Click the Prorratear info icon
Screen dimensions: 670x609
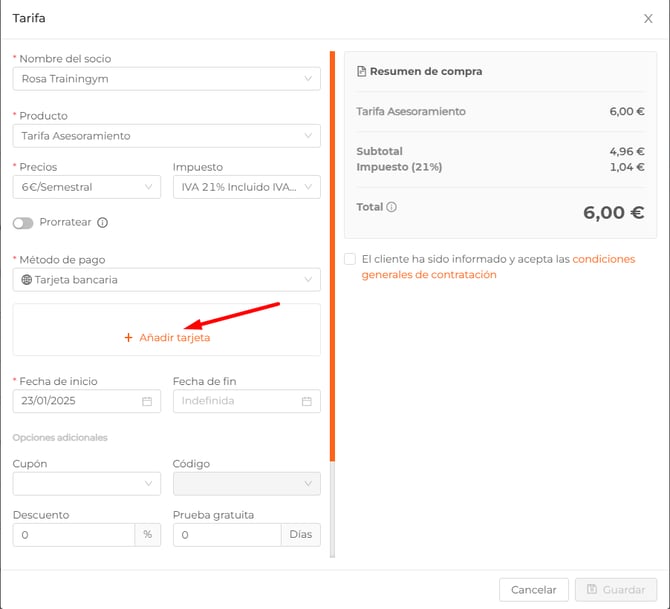pyautogui.click(x=102, y=223)
